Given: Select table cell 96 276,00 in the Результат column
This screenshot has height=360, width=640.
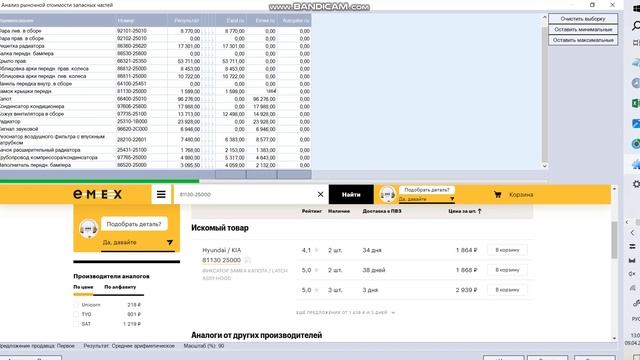Looking at the screenshot, I should click(x=189, y=99).
